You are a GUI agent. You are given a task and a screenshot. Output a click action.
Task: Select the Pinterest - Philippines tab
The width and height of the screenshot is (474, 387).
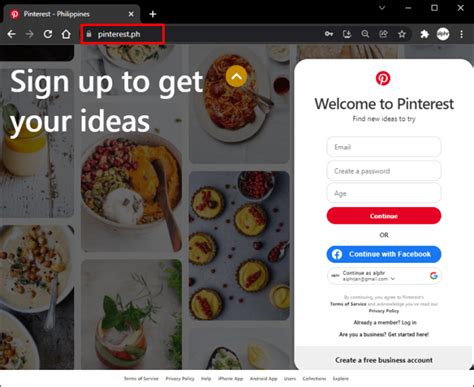click(x=71, y=14)
